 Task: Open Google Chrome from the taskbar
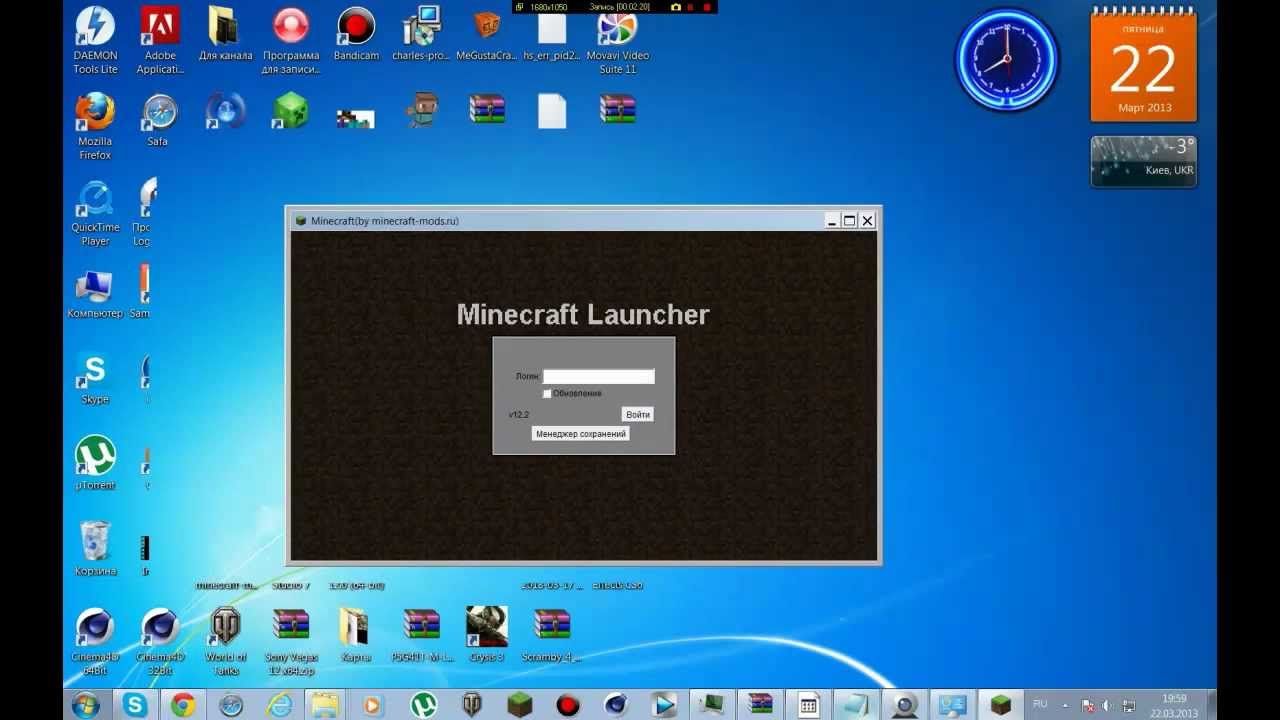pos(182,705)
